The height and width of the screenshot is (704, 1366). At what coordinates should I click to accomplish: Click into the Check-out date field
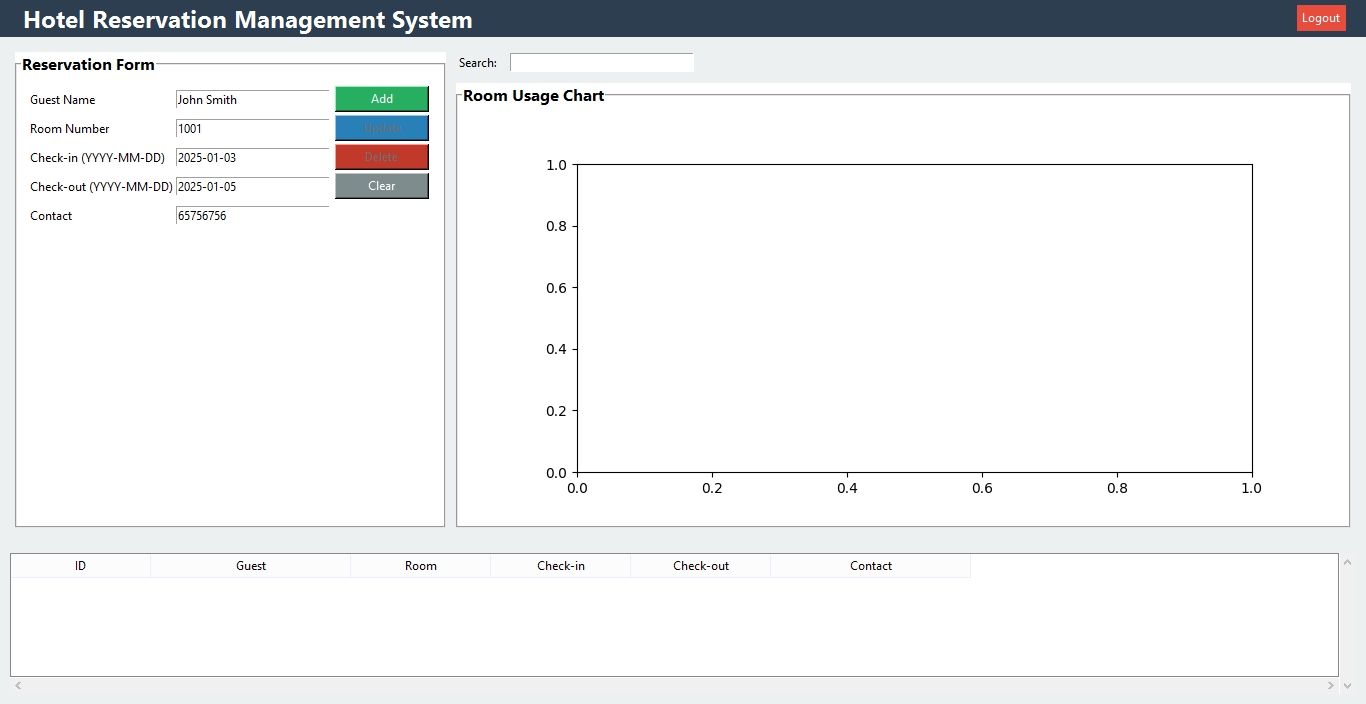click(252, 187)
